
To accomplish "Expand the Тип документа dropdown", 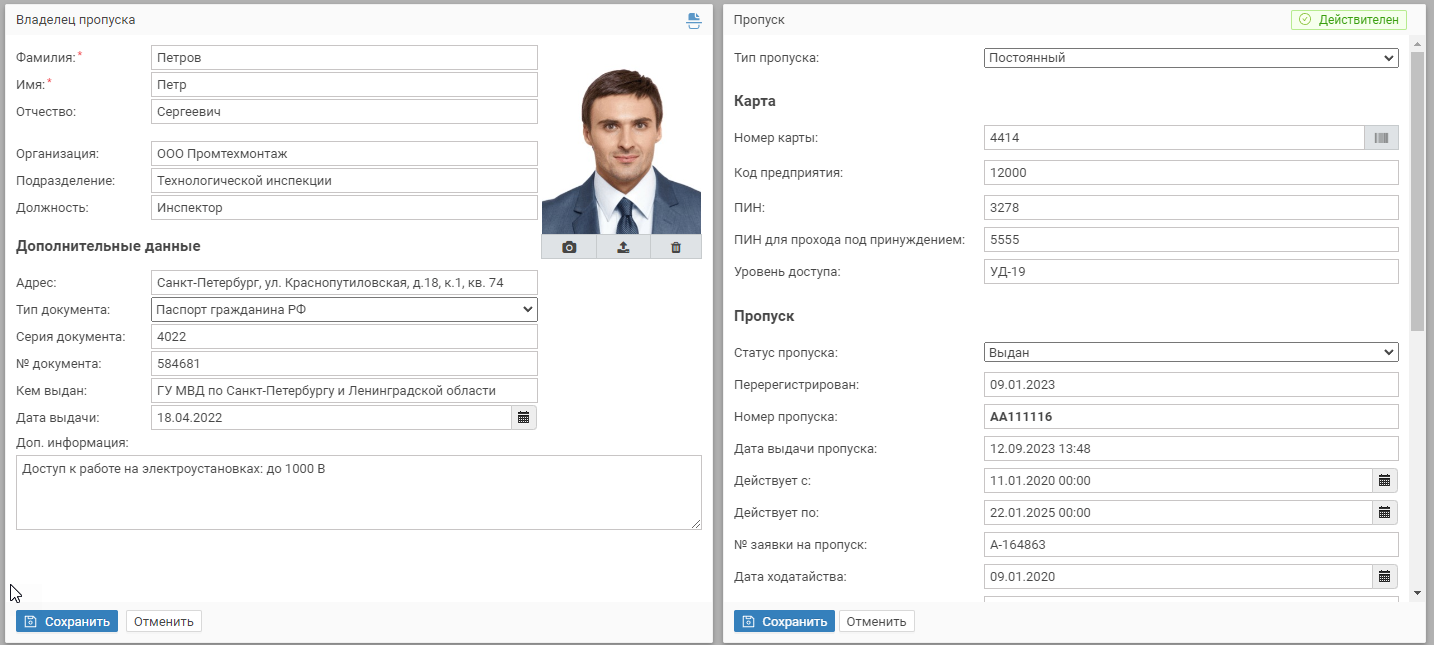I will (344, 310).
